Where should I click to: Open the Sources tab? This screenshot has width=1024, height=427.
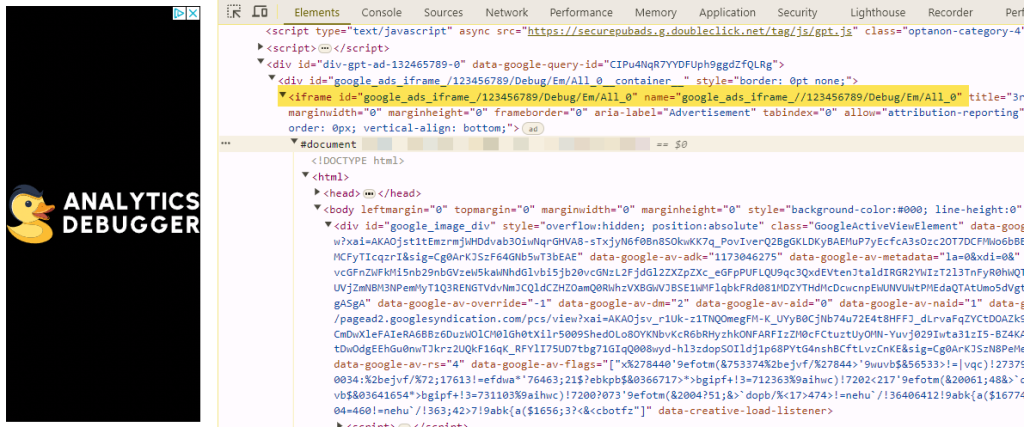(x=443, y=12)
